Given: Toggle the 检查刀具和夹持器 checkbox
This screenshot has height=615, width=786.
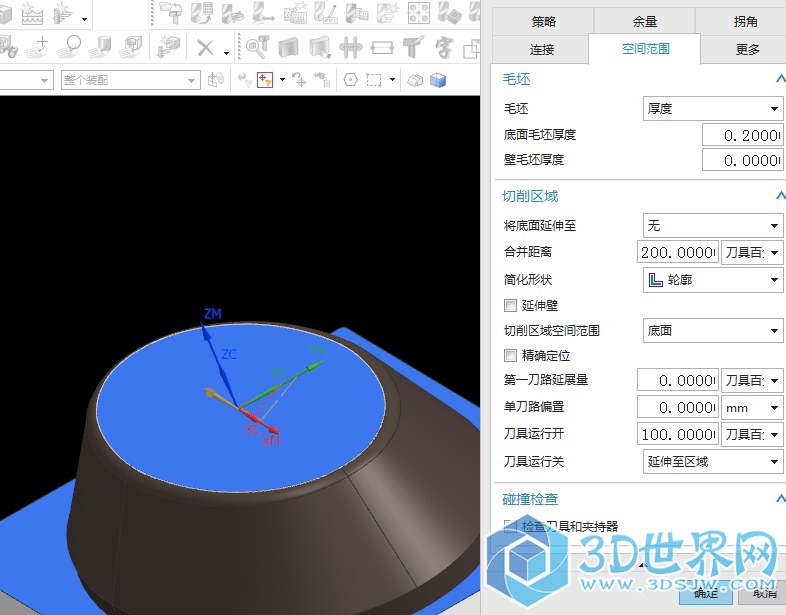Looking at the screenshot, I should tap(510, 526).
